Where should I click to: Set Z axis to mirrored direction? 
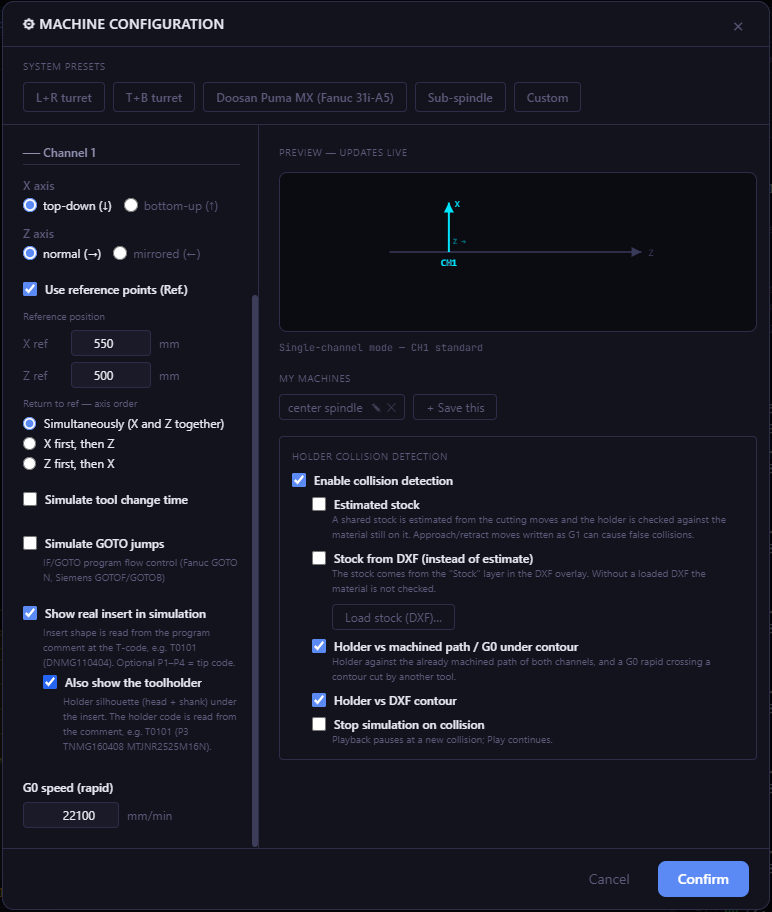point(120,254)
